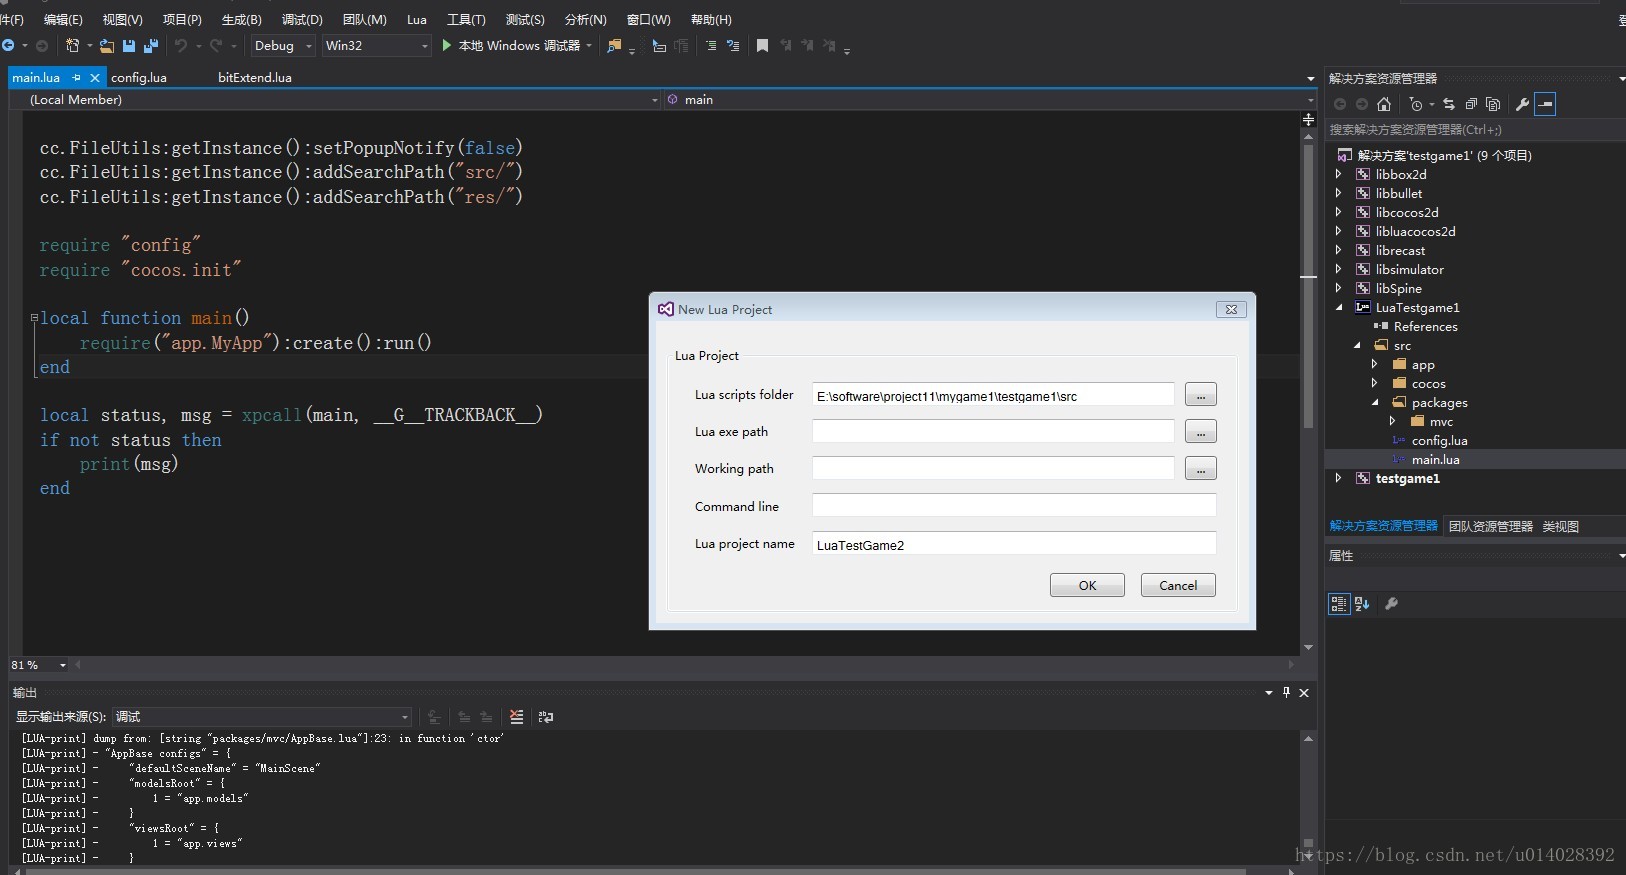Close the Output panel
Screen dimensions: 1626x875
click(x=1304, y=692)
